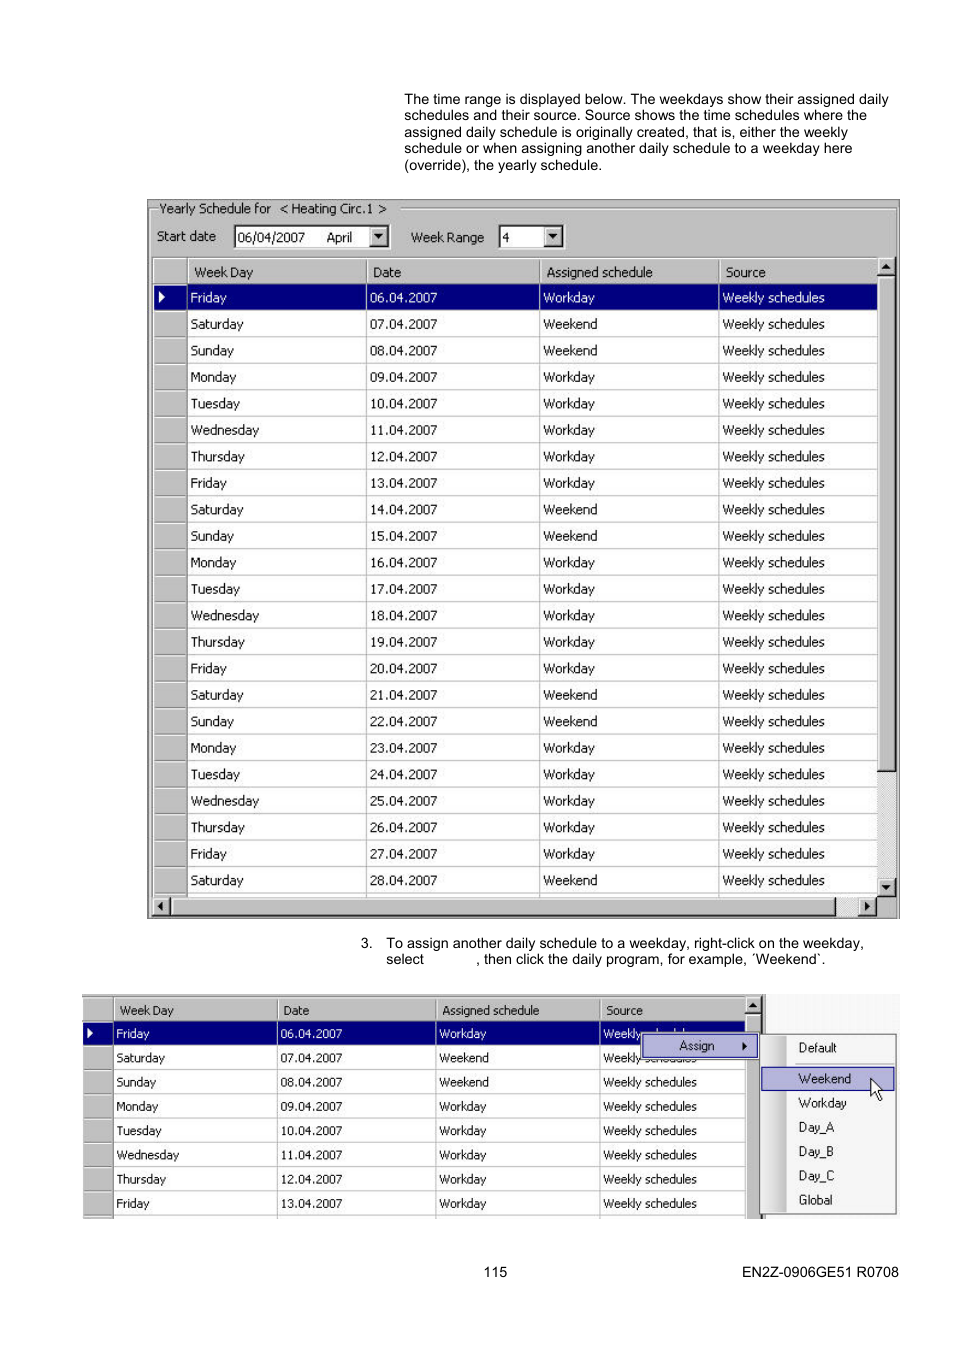This screenshot has width=954, height=1350.
Task: Click the Source column header in upper table
Action: (798, 272)
